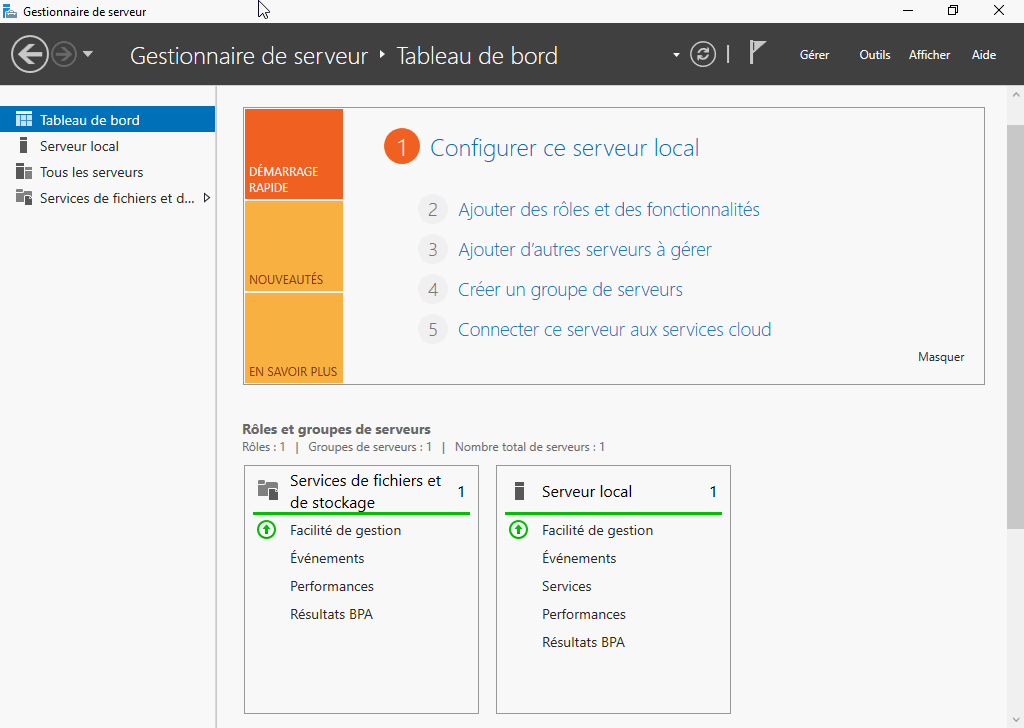This screenshot has height=728, width=1024.
Task: Click the refresh dashboard icon
Action: coord(703,54)
